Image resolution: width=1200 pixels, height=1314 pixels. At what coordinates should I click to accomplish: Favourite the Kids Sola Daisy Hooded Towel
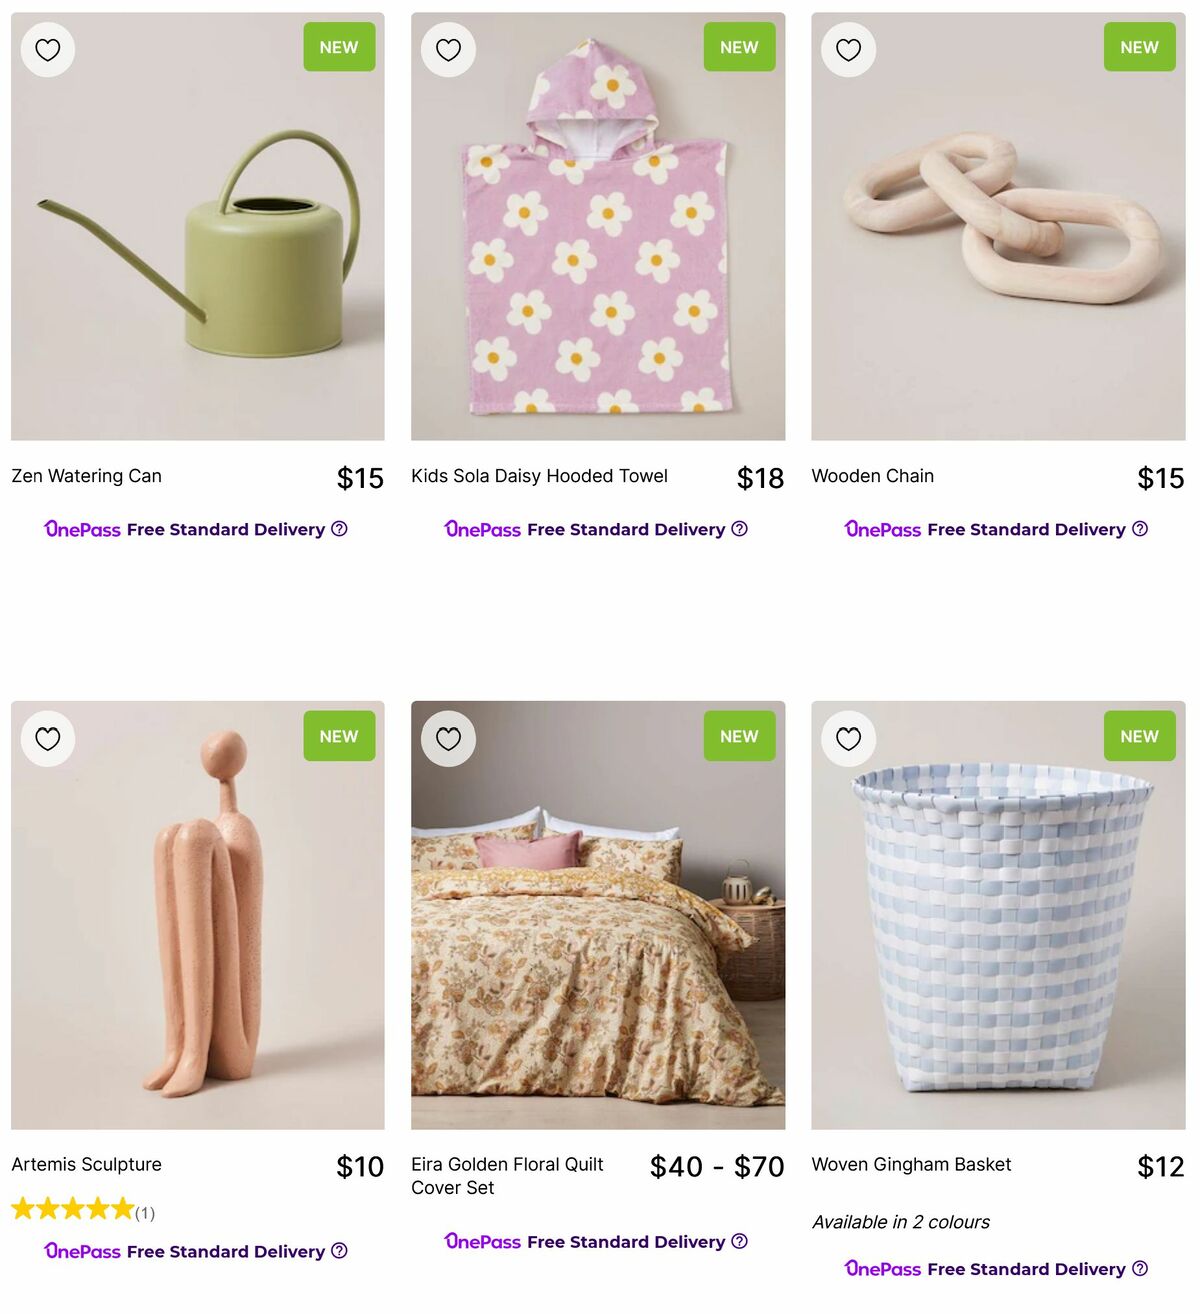click(x=448, y=48)
